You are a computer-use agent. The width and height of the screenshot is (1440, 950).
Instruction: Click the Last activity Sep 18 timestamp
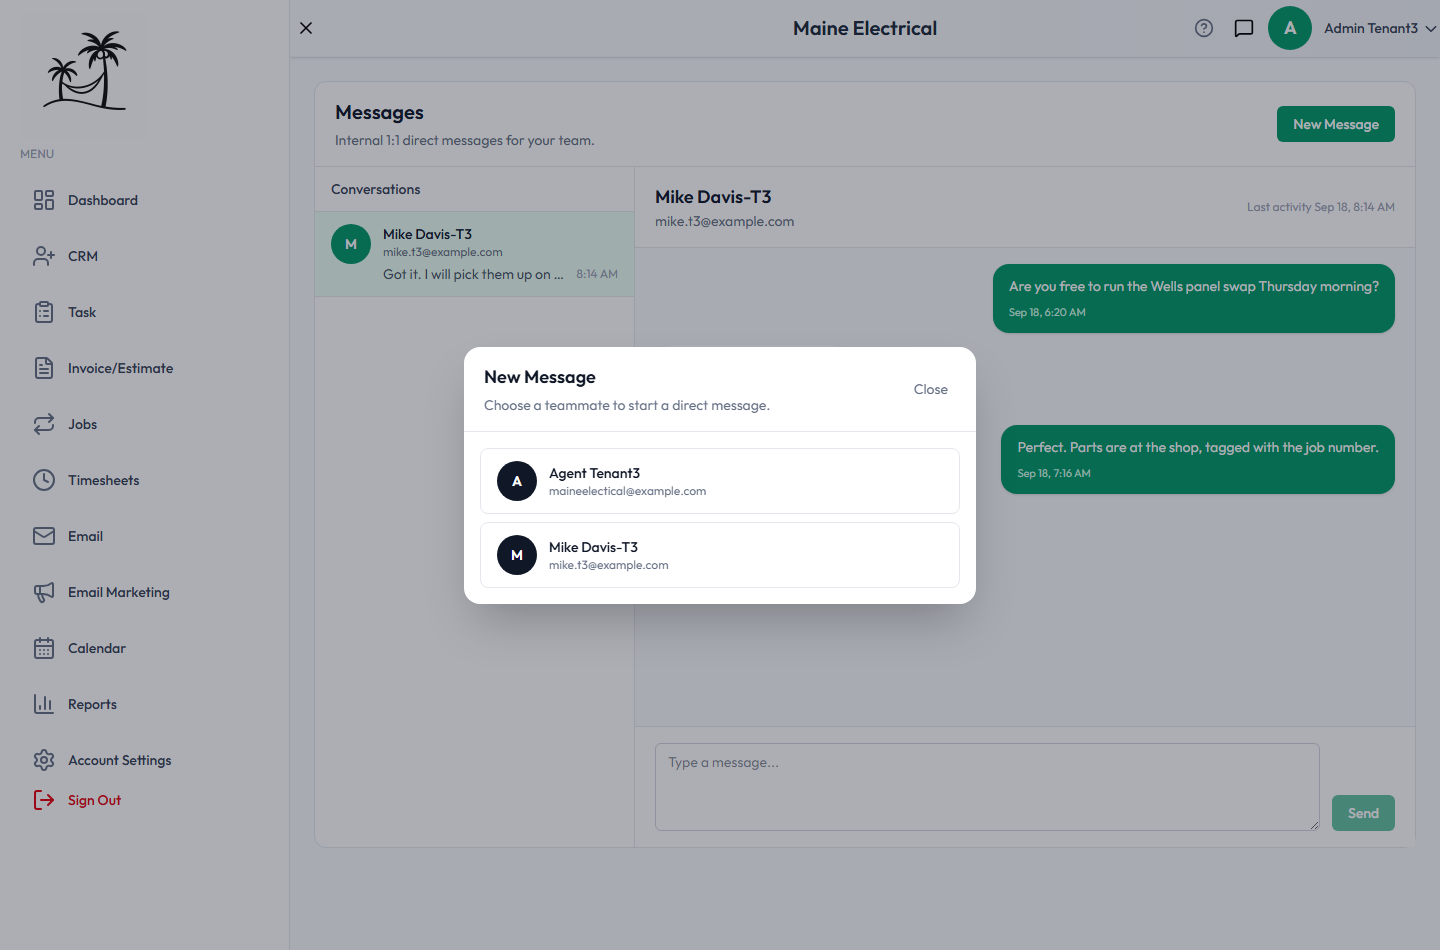(1321, 207)
